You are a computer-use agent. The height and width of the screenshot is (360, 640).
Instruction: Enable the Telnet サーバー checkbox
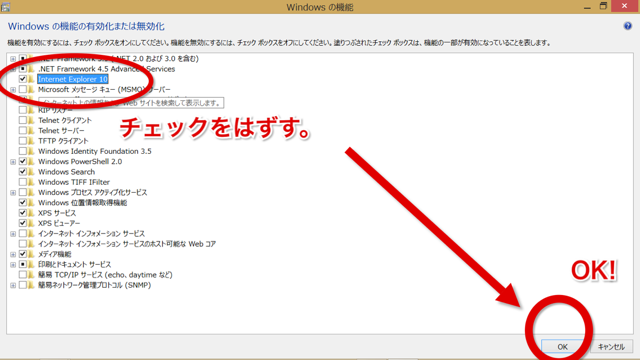click(x=23, y=131)
